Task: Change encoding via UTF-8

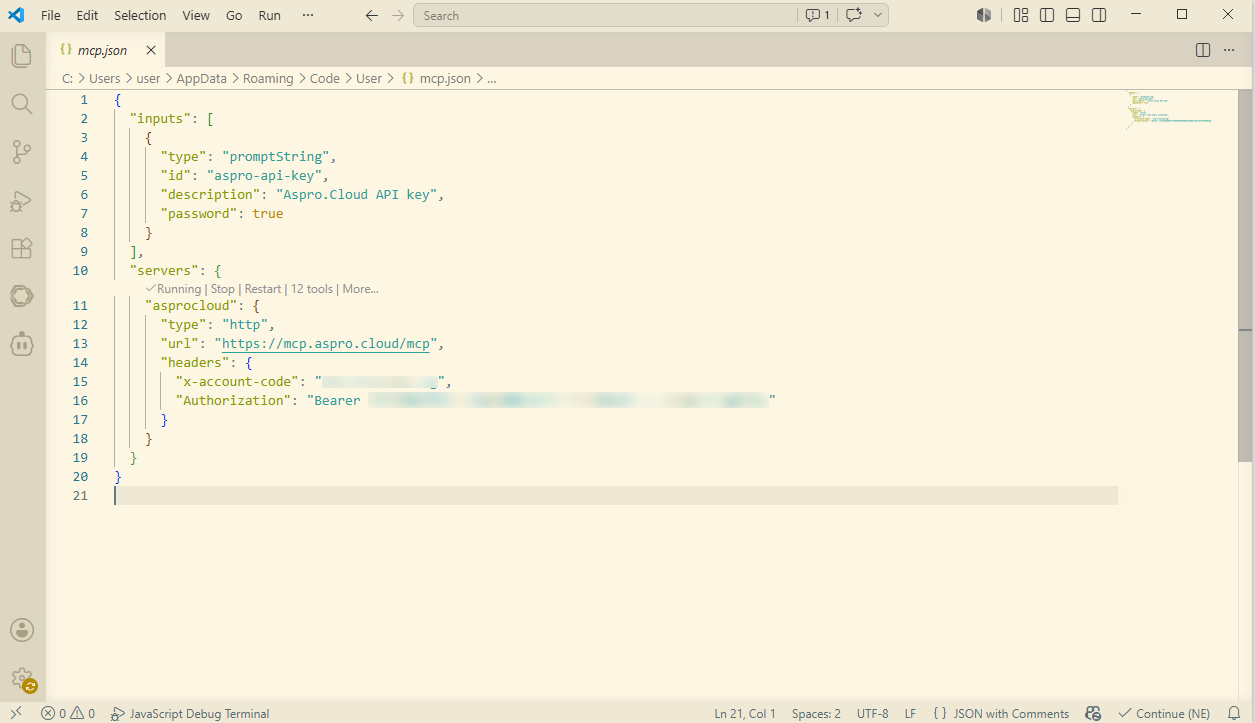Action: click(872, 713)
